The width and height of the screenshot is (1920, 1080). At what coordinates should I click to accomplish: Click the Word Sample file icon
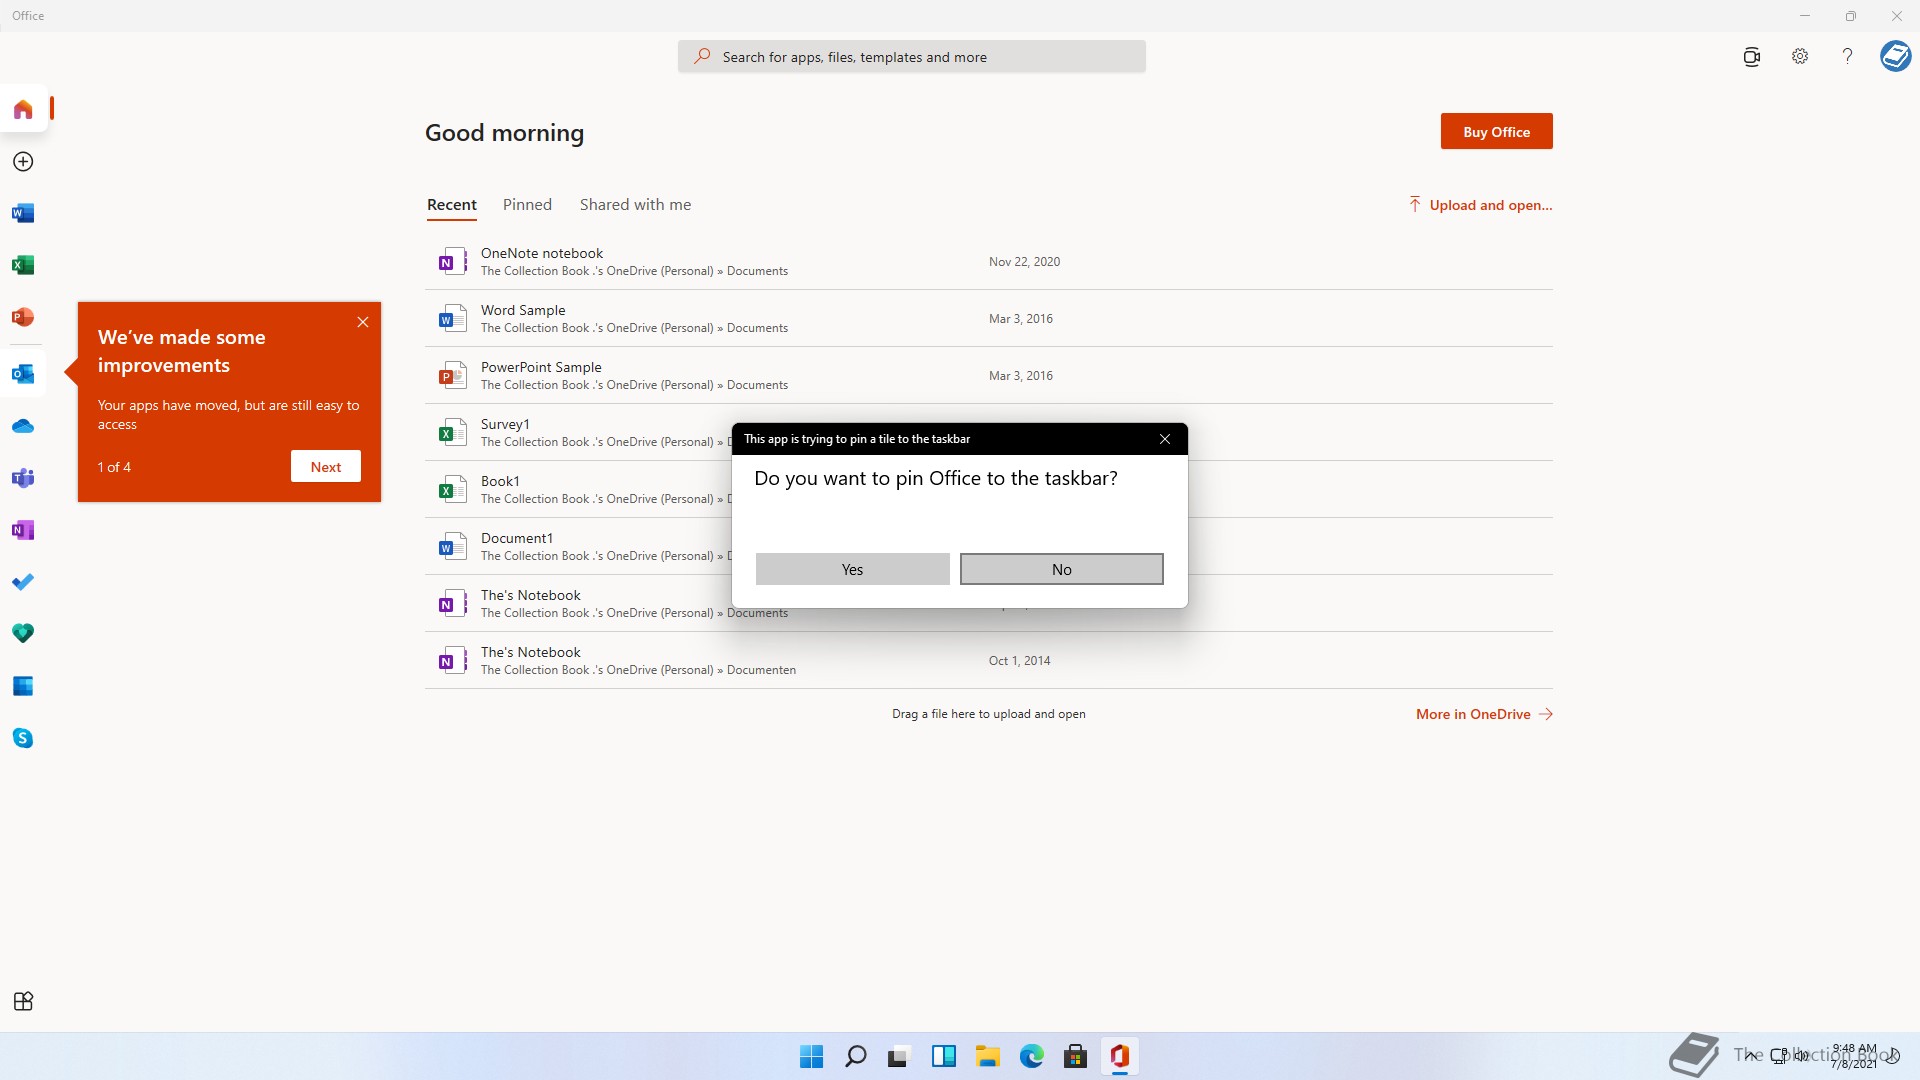pyautogui.click(x=453, y=319)
